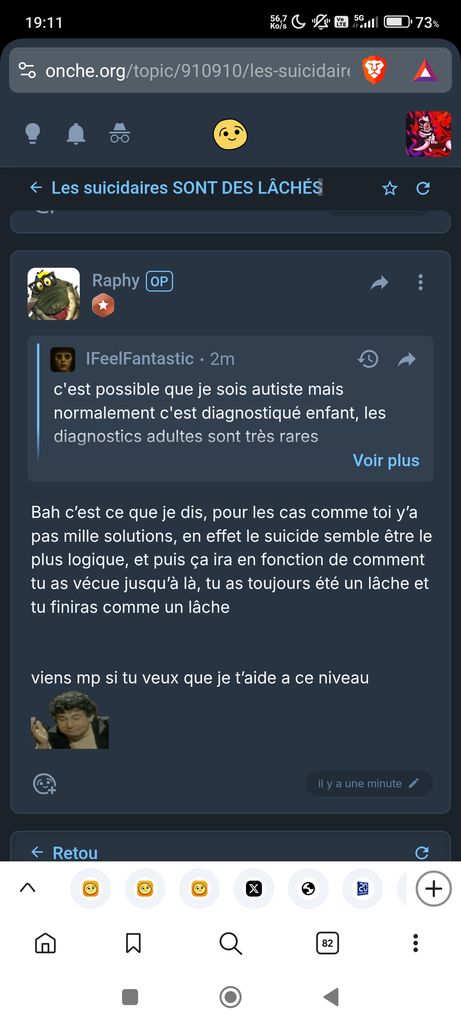This screenshot has width=461, height=1024.
Task: Click the yellow smiley site logo
Action: point(230,133)
